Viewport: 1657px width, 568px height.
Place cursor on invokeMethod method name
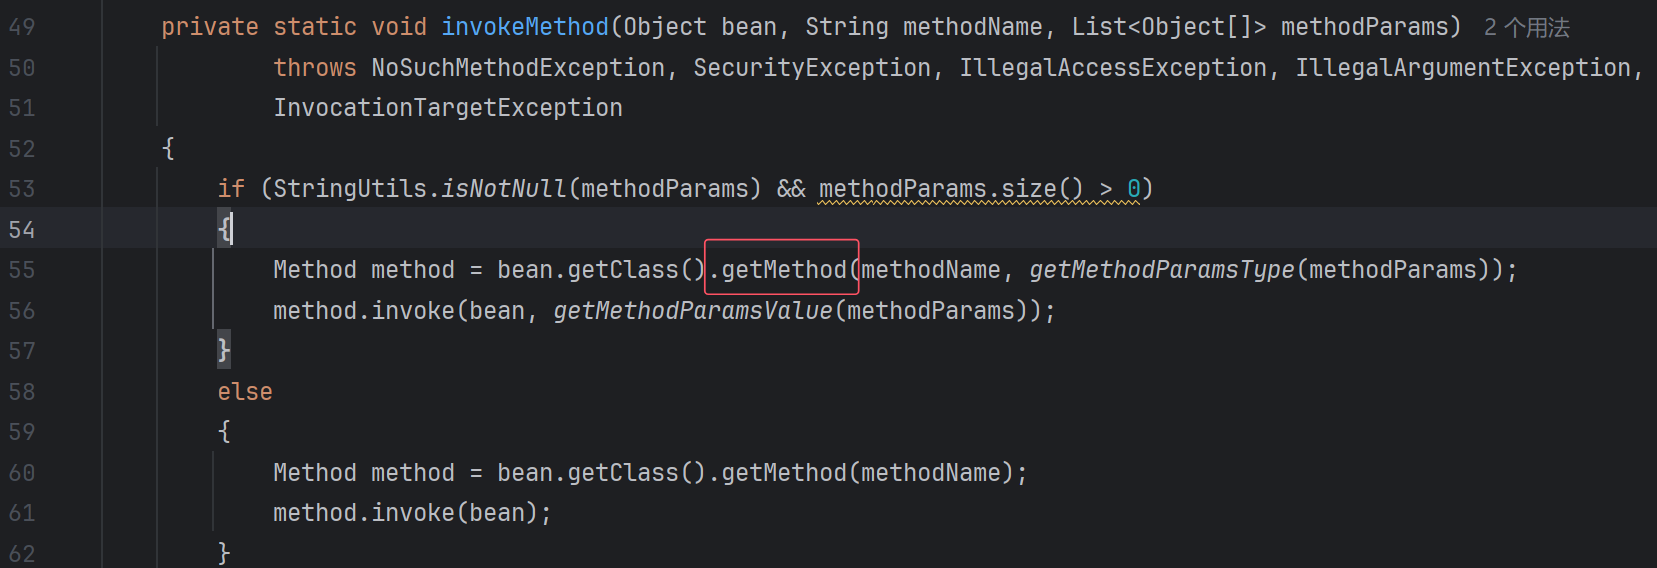point(525,27)
